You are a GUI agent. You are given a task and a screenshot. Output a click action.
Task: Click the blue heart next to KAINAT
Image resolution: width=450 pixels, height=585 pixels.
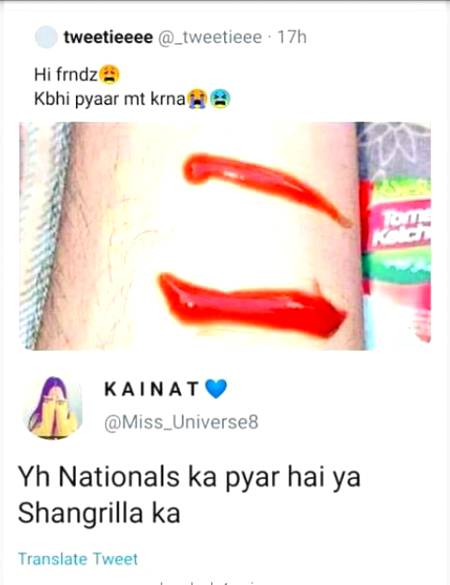(216, 389)
